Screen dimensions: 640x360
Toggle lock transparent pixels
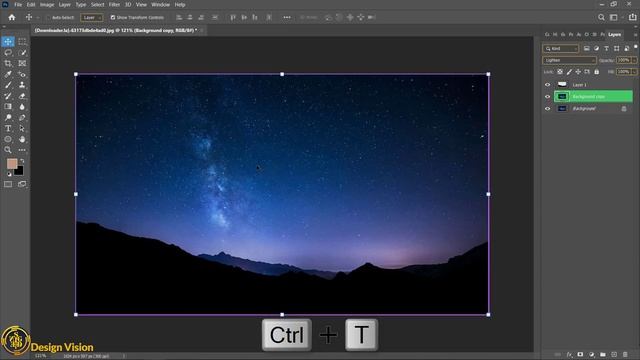[x=560, y=72]
